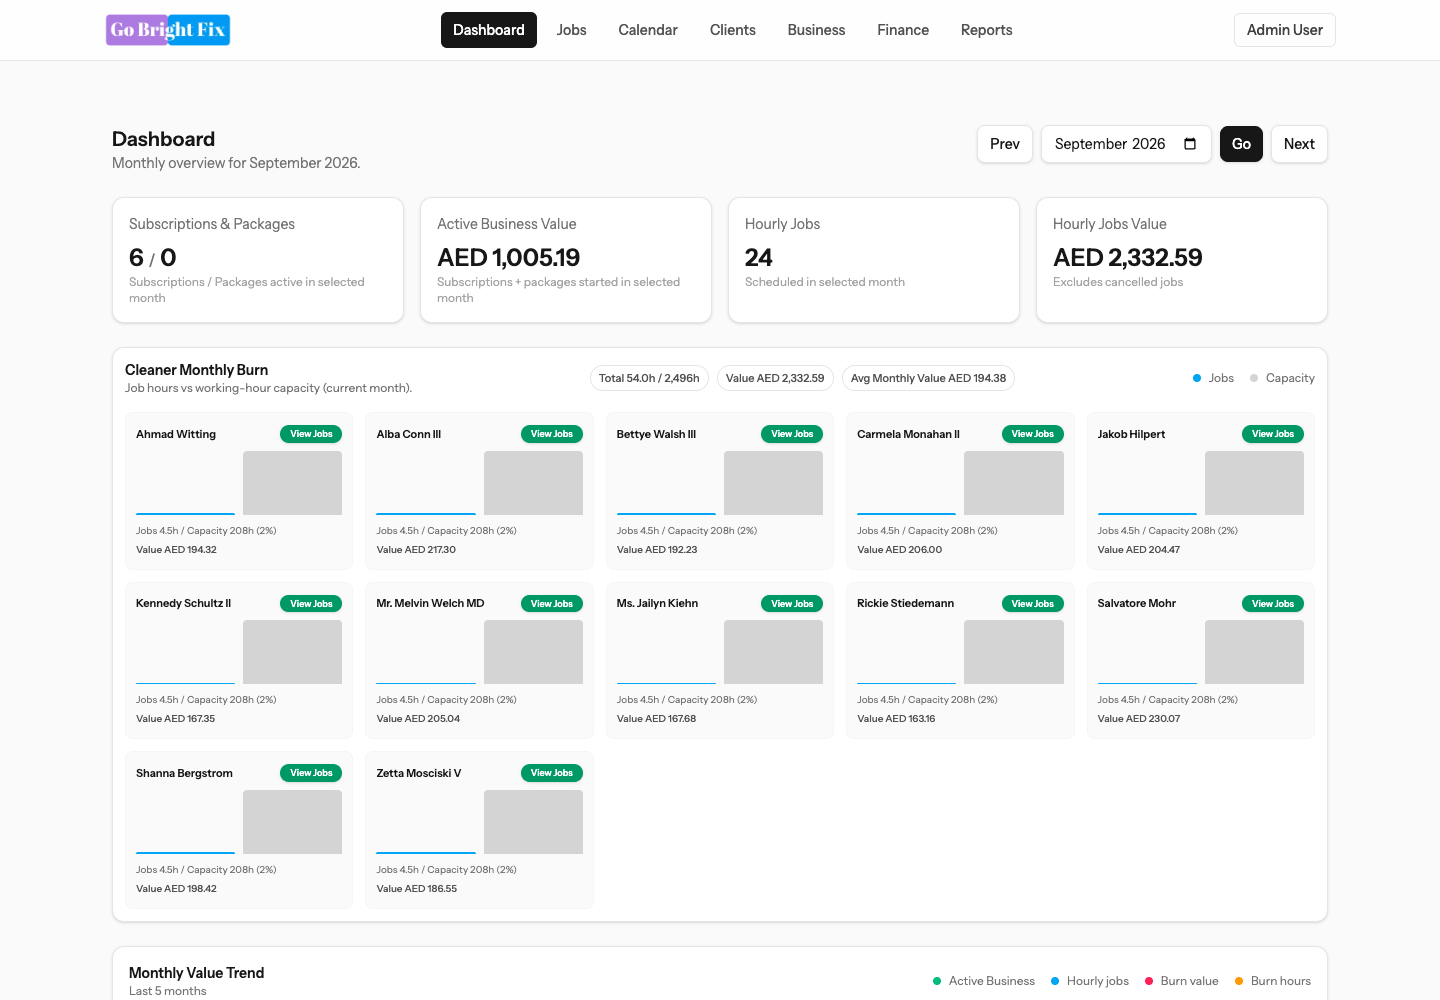Viewport: 1440px width, 1000px height.
Task: Click Shanna Bergstrom's Value AED 198.42
Action: click(x=176, y=889)
